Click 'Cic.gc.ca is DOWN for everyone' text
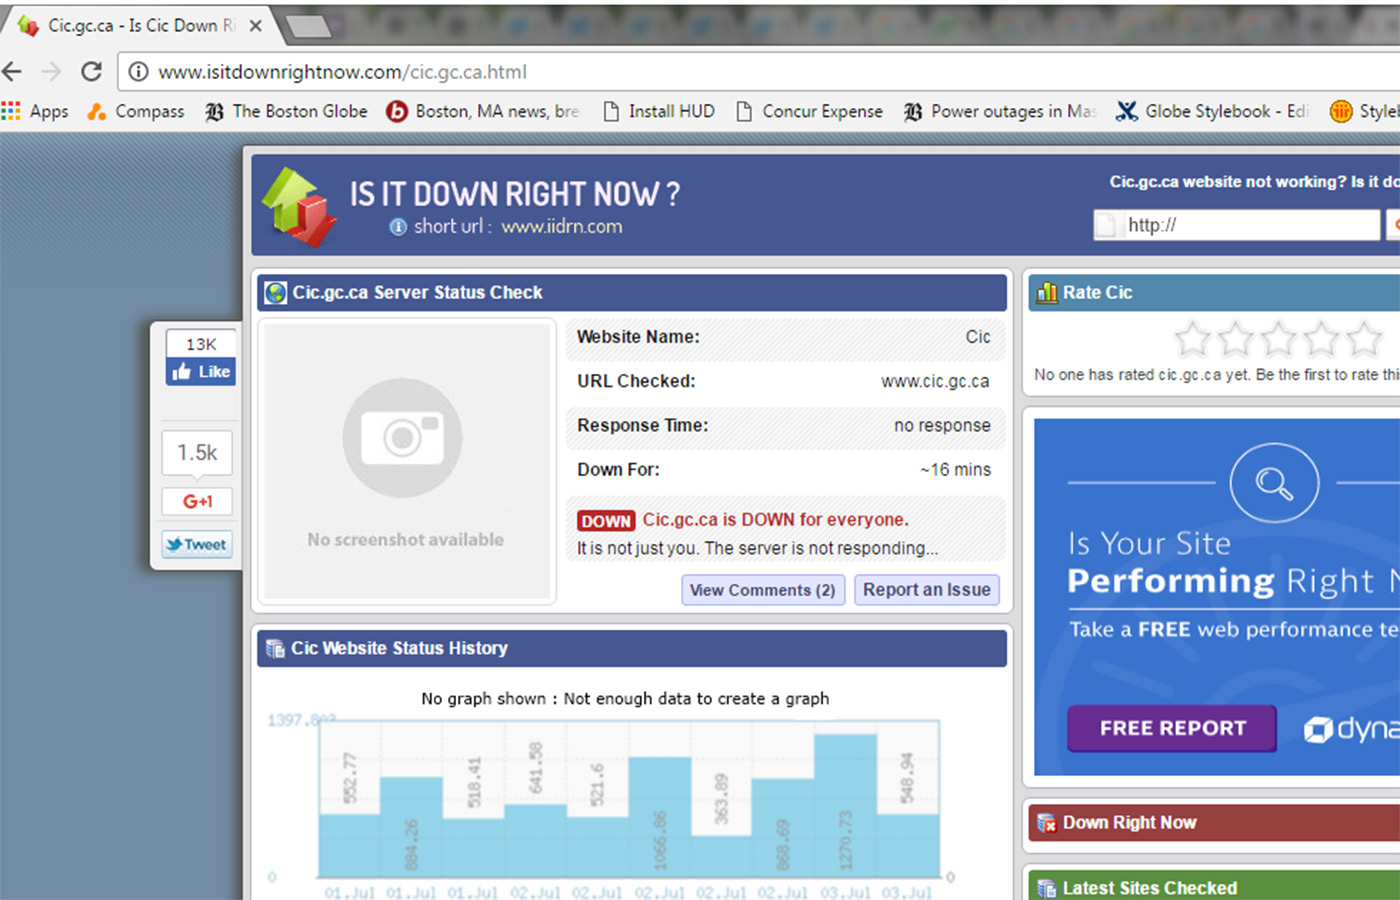 point(776,520)
